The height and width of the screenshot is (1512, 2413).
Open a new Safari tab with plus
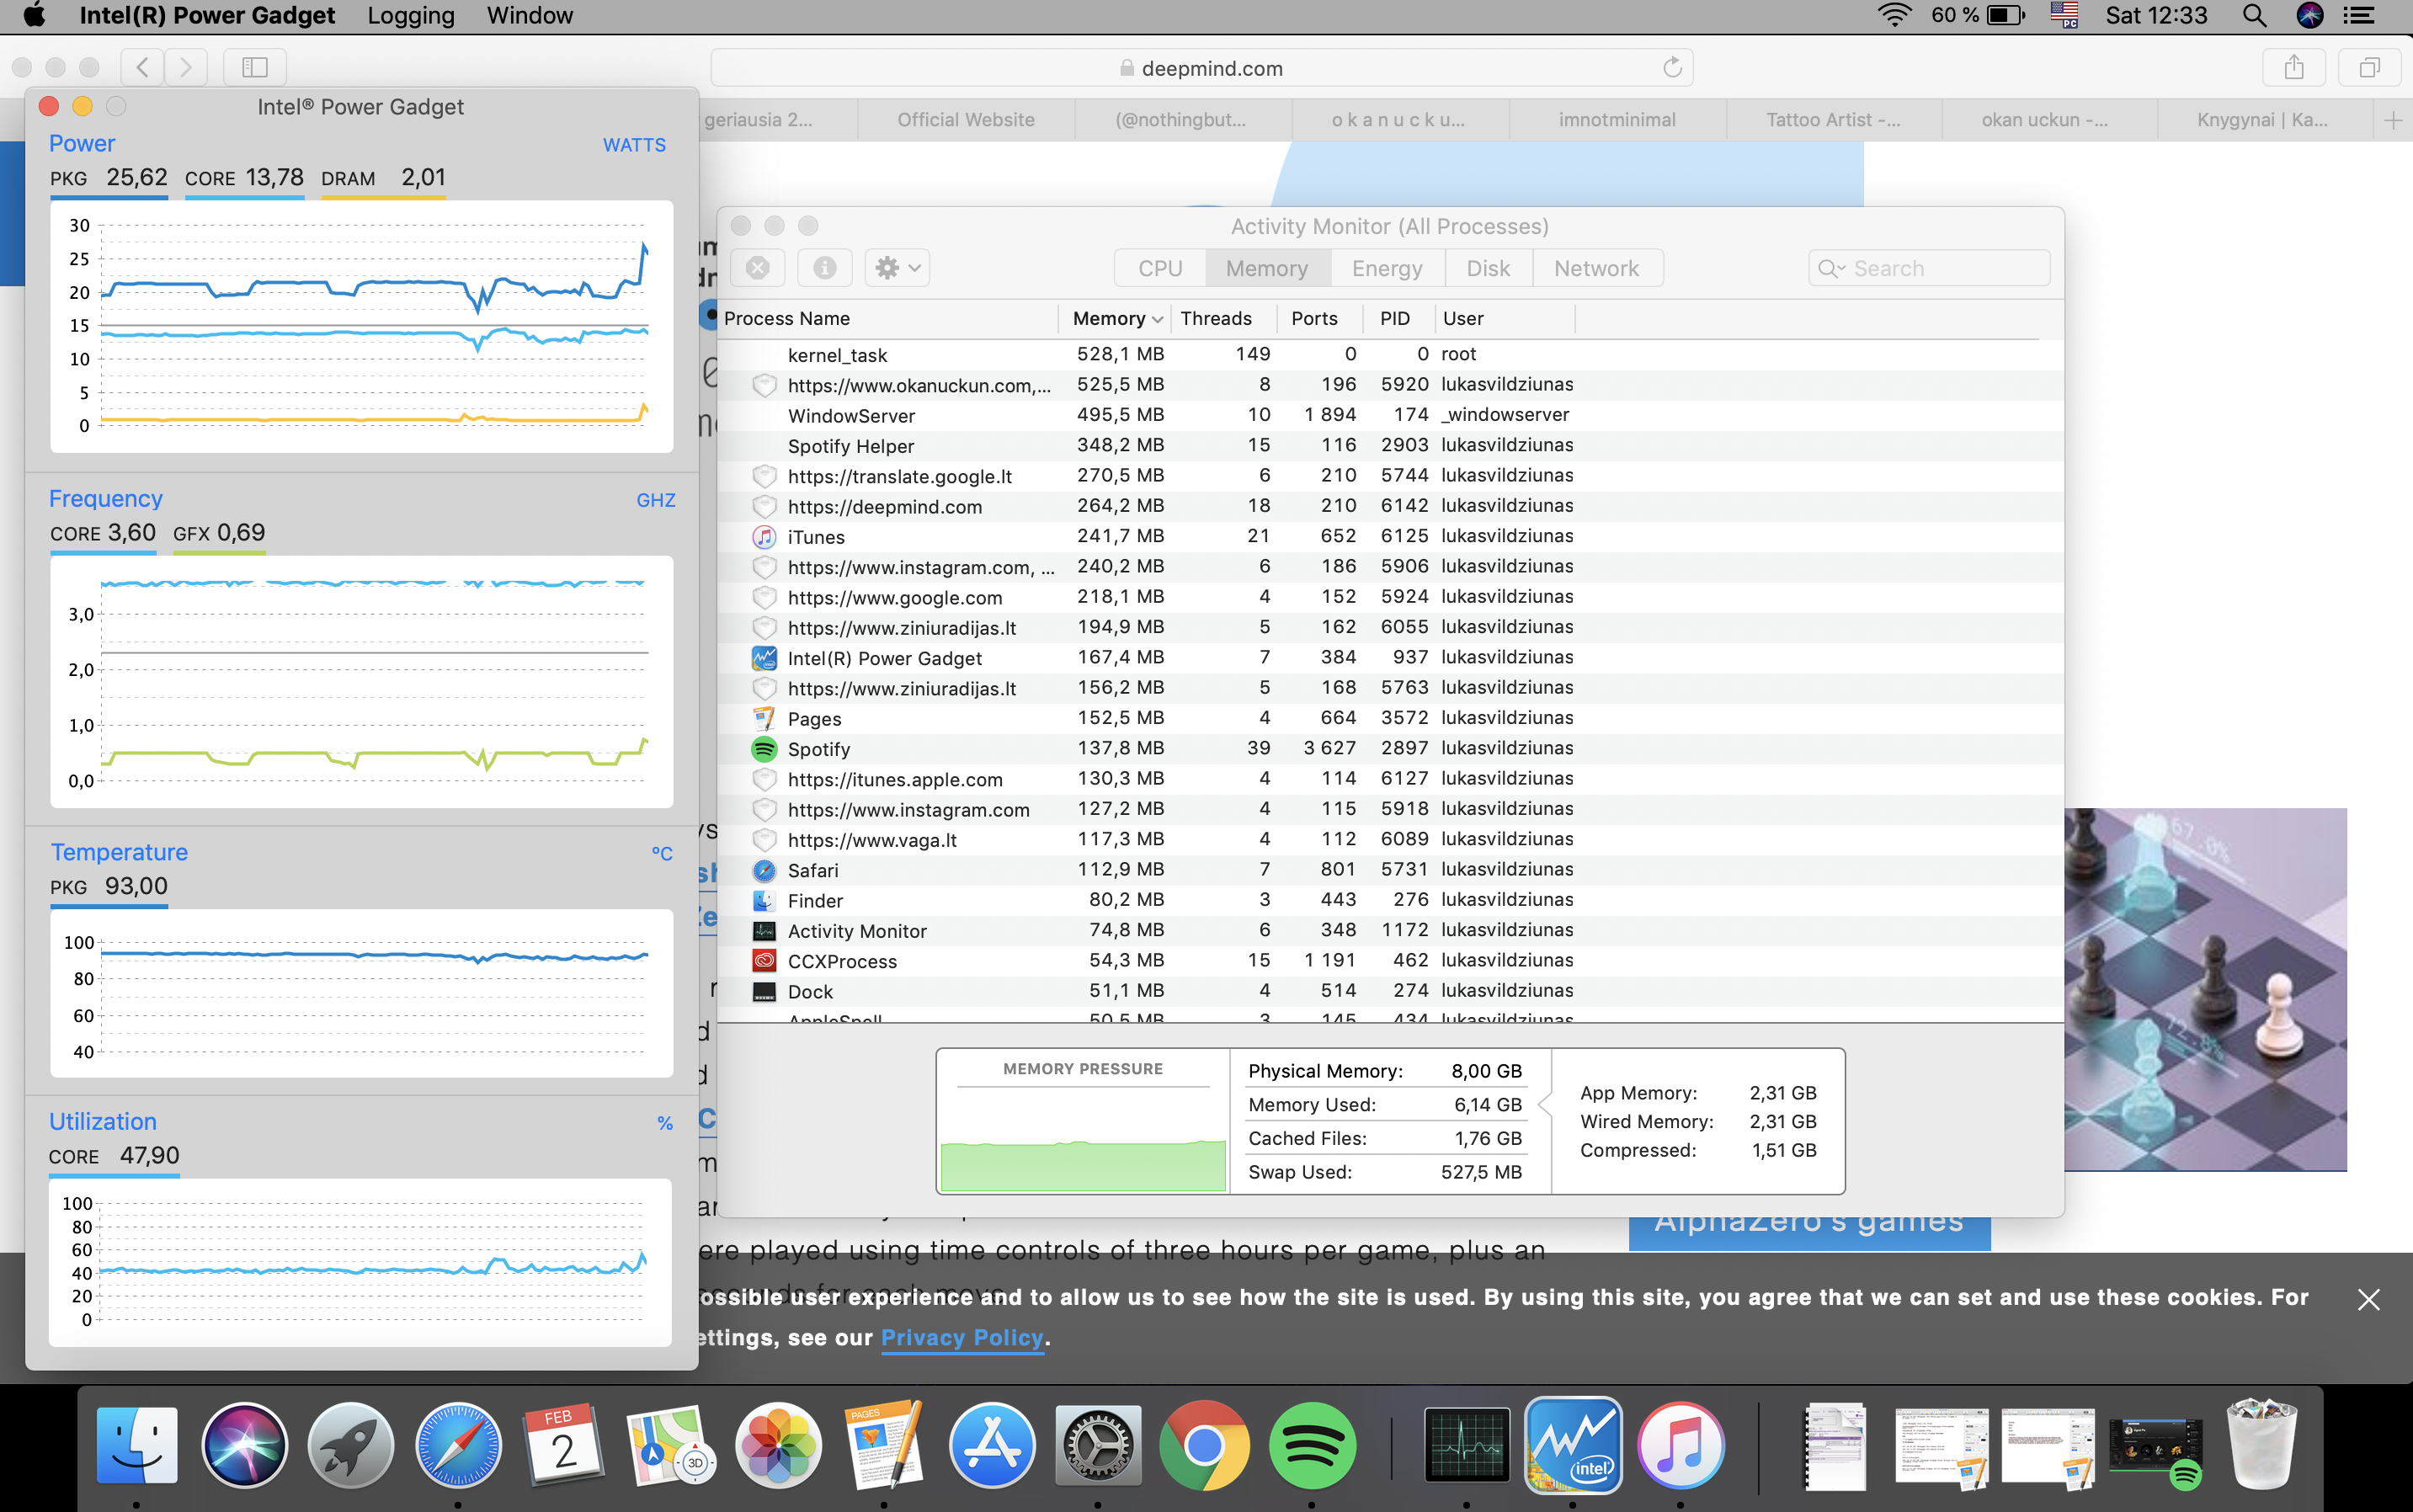pyautogui.click(x=2392, y=120)
